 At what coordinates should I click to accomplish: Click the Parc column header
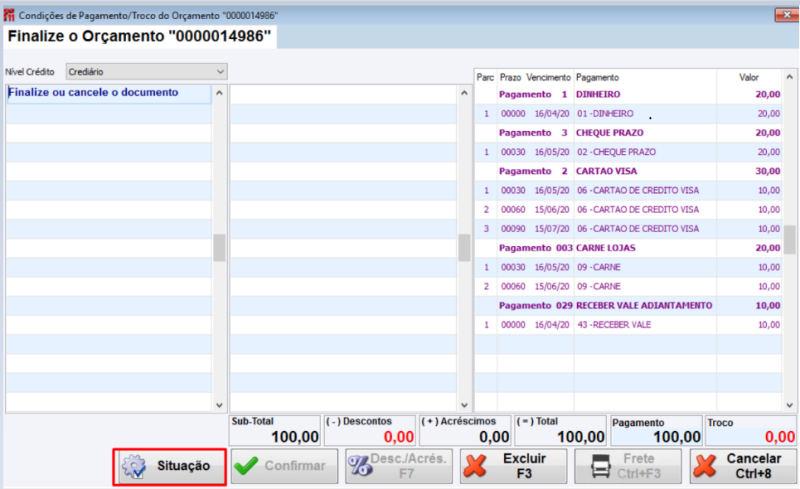coord(485,77)
